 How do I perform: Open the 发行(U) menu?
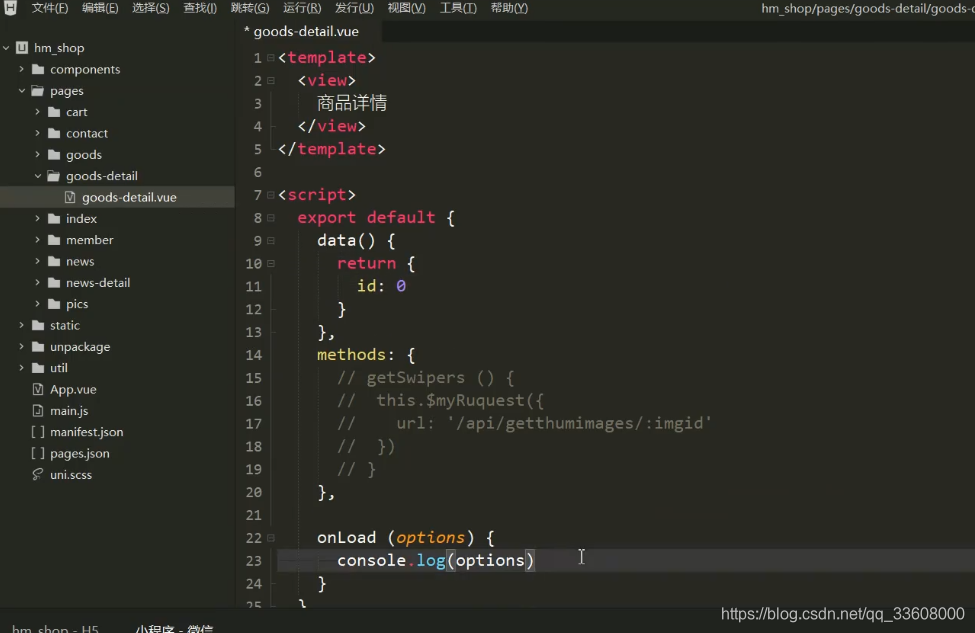tap(354, 8)
